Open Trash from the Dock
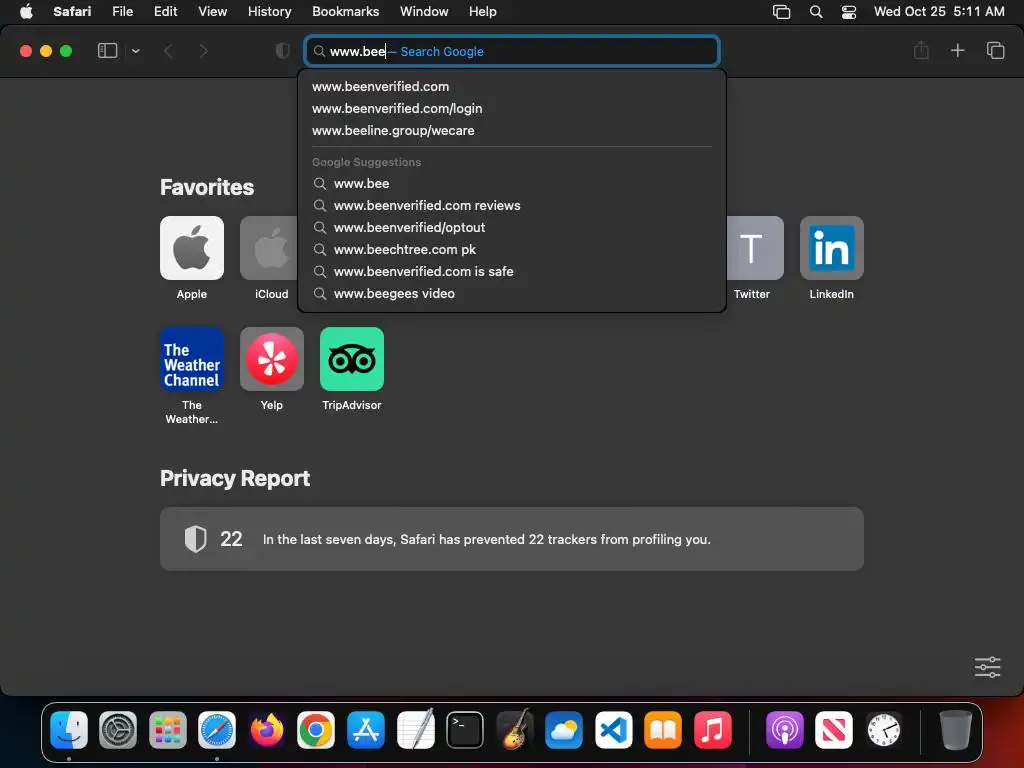The width and height of the screenshot is (1024, 768). coord(955,729)
